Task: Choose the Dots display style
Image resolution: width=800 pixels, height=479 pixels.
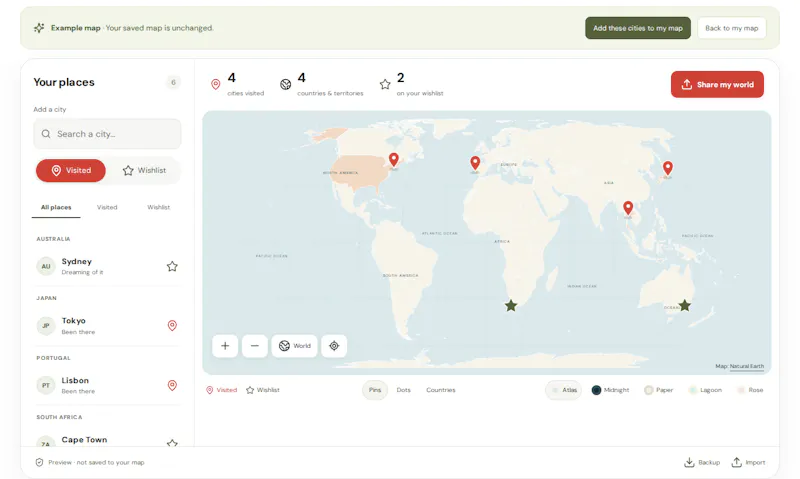Action: pos(404,390)
